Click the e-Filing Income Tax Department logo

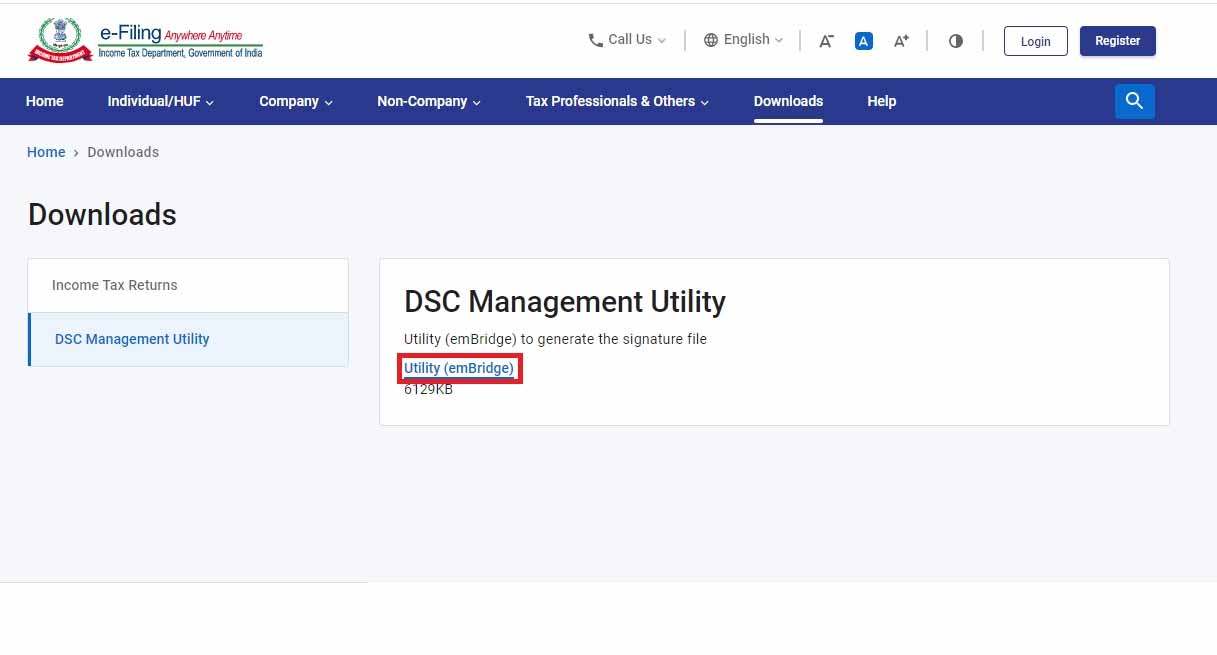pos(145,41)
